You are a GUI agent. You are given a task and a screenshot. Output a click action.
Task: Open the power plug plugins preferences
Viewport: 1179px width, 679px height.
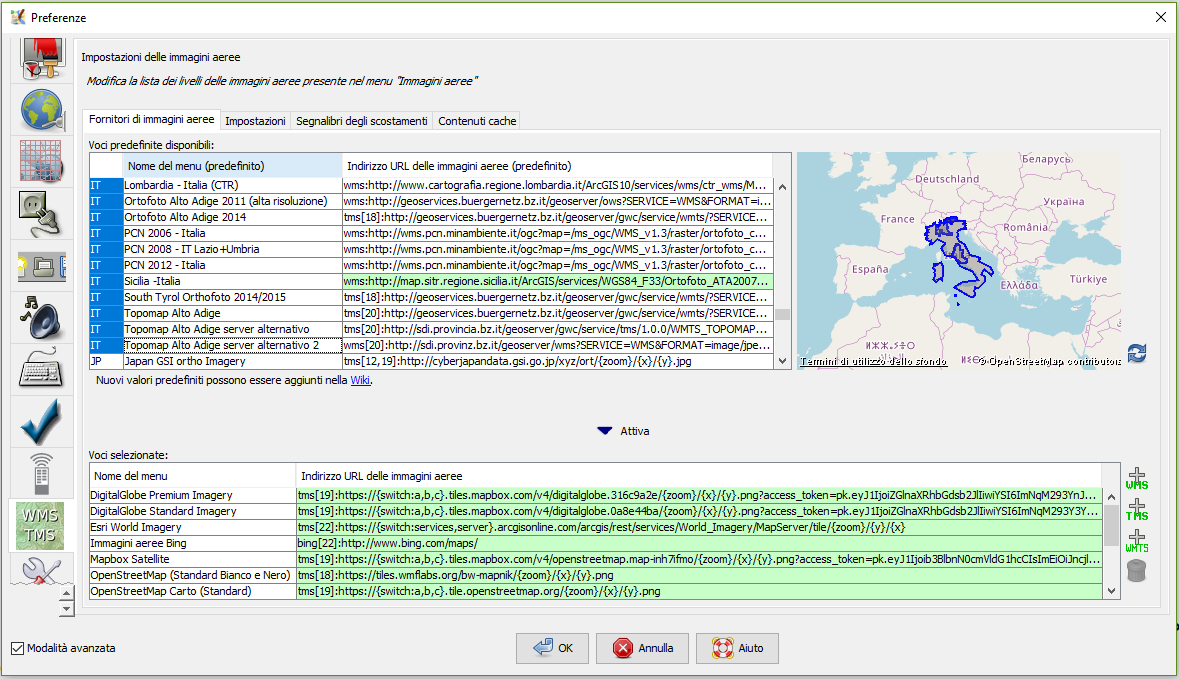(42, 213)
